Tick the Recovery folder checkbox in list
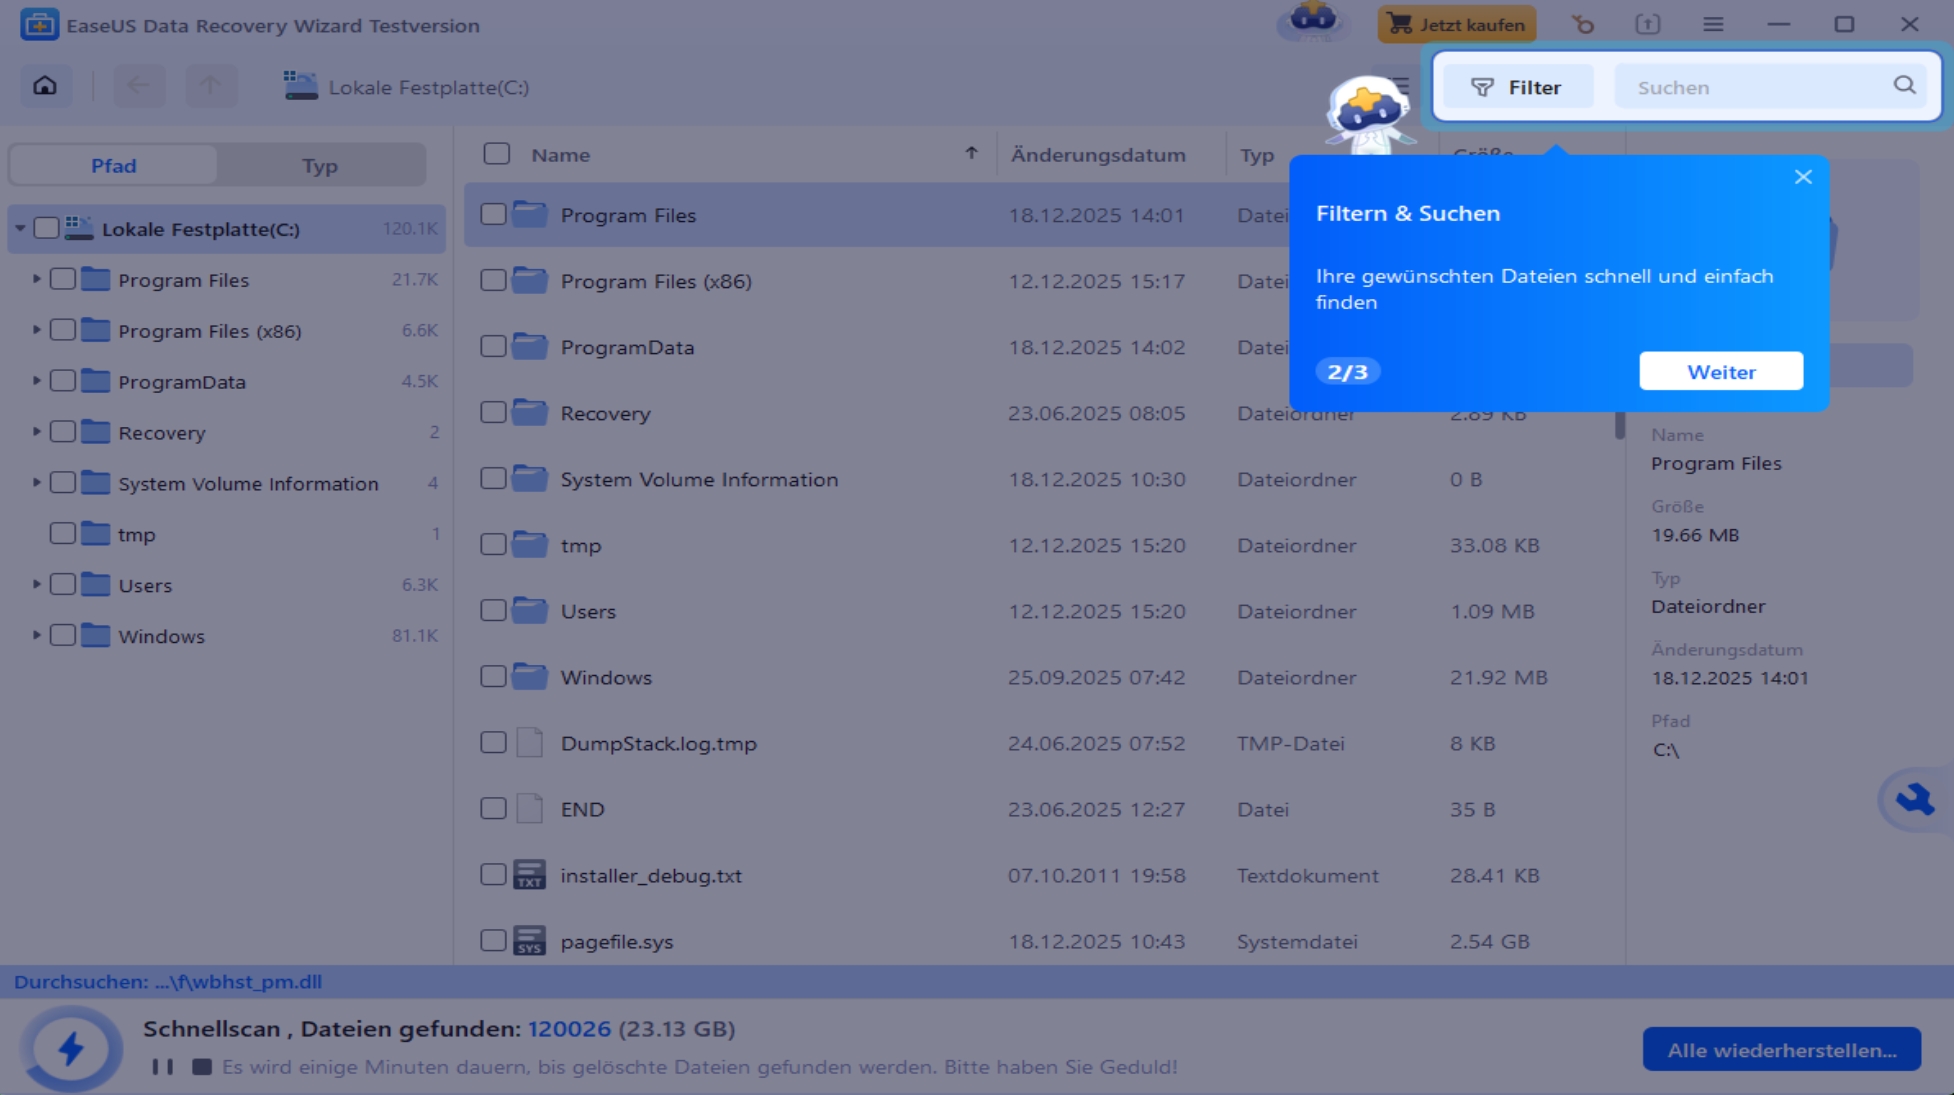 point(493,413)
